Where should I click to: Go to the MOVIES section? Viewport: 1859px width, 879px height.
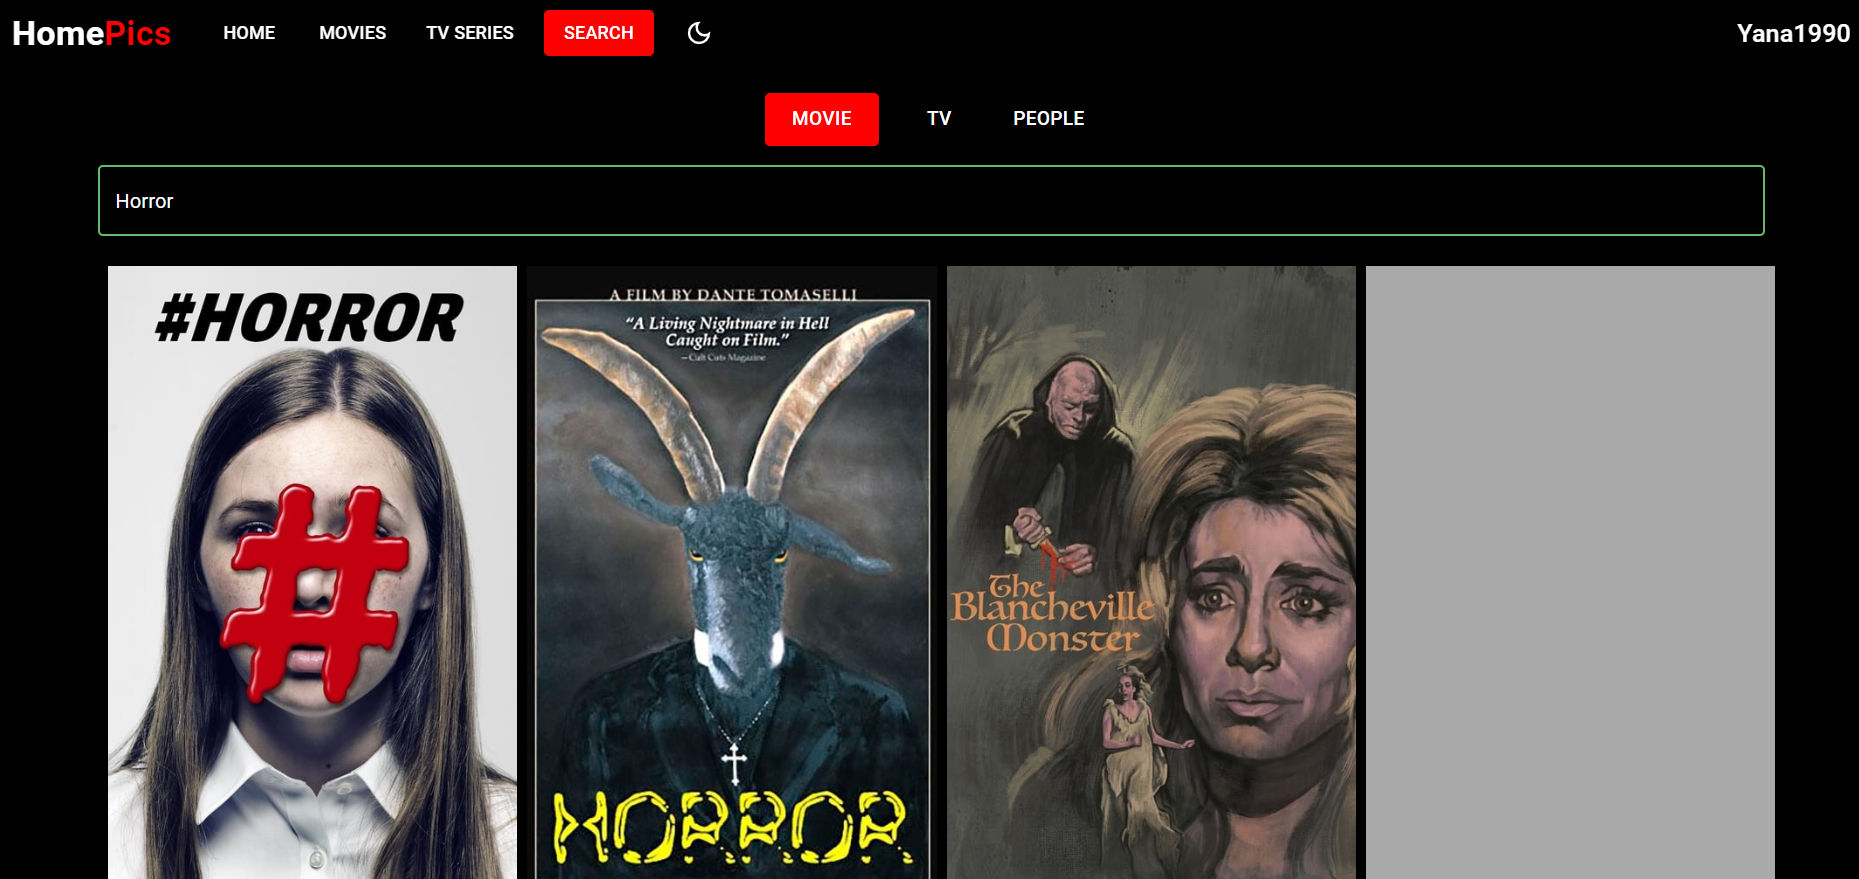click(x=352, y=33)
